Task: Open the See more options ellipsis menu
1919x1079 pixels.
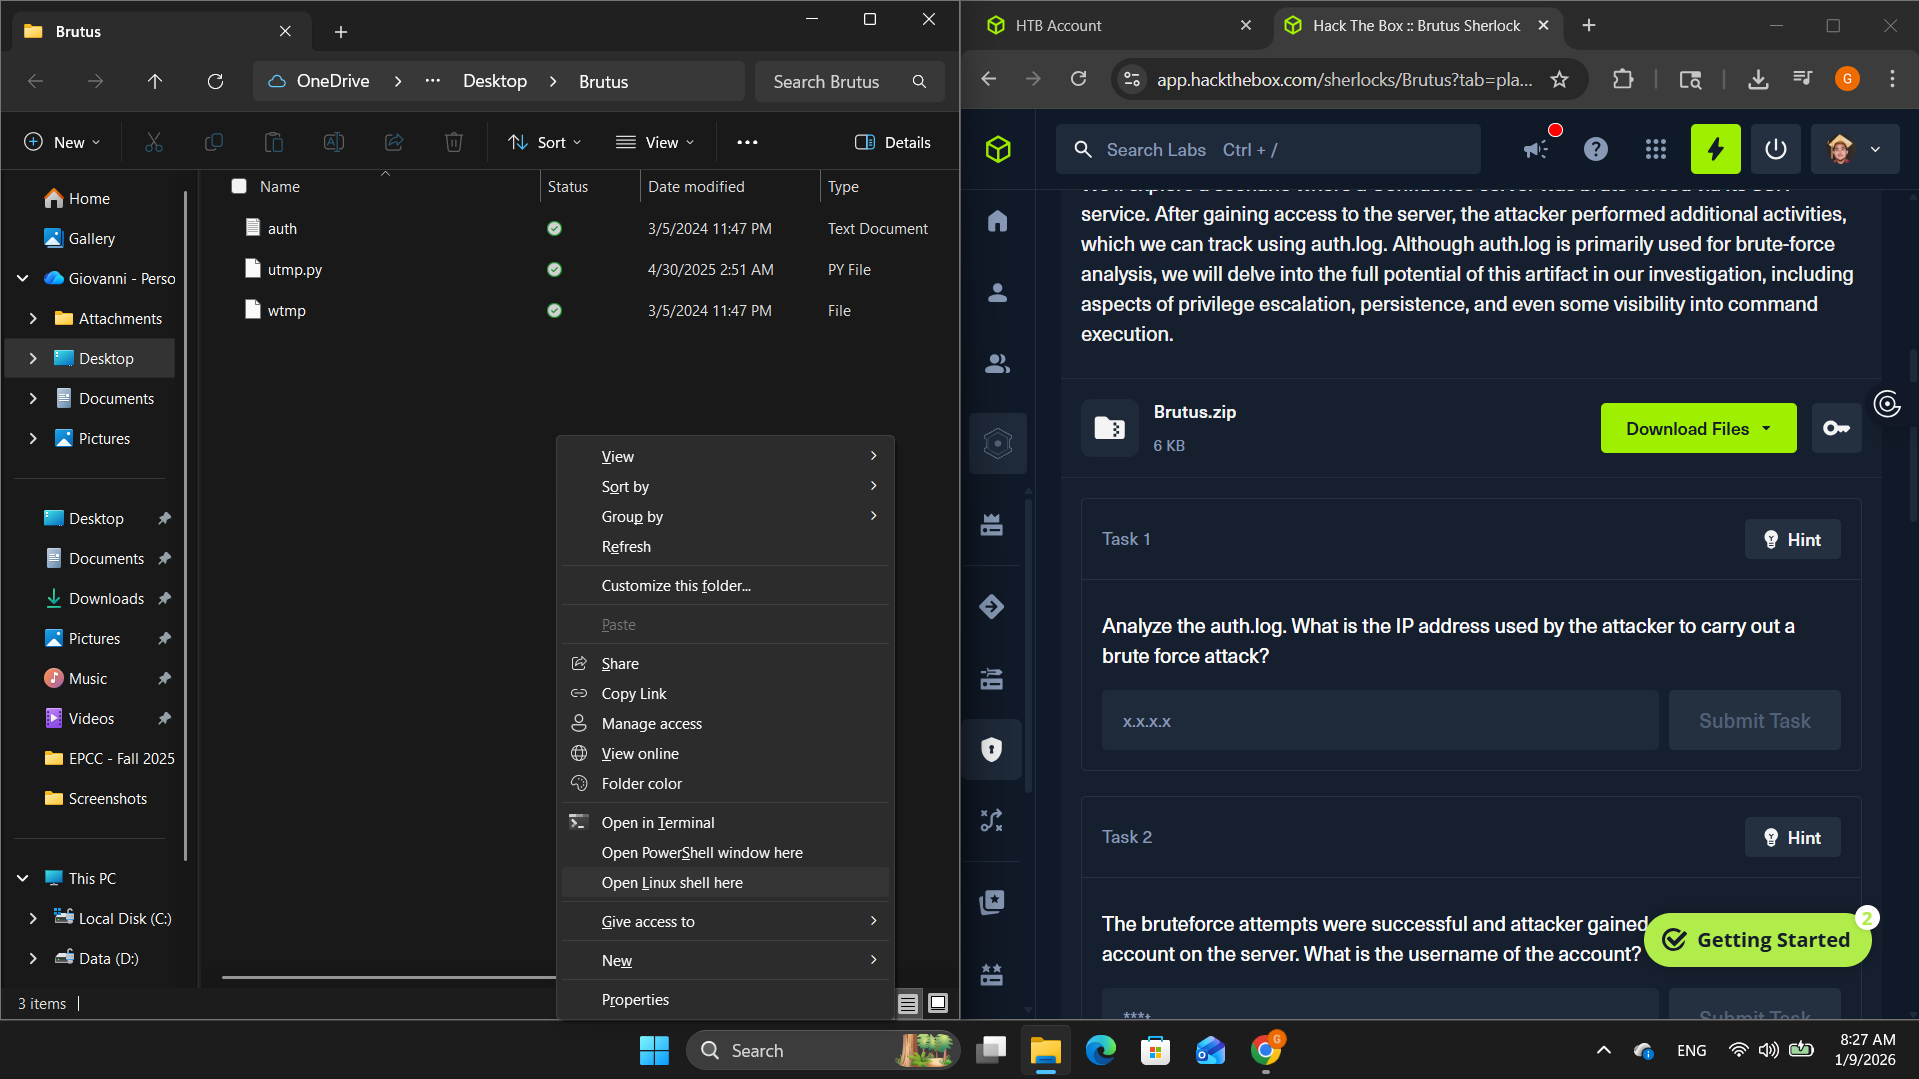Action: tap(747, 142)
